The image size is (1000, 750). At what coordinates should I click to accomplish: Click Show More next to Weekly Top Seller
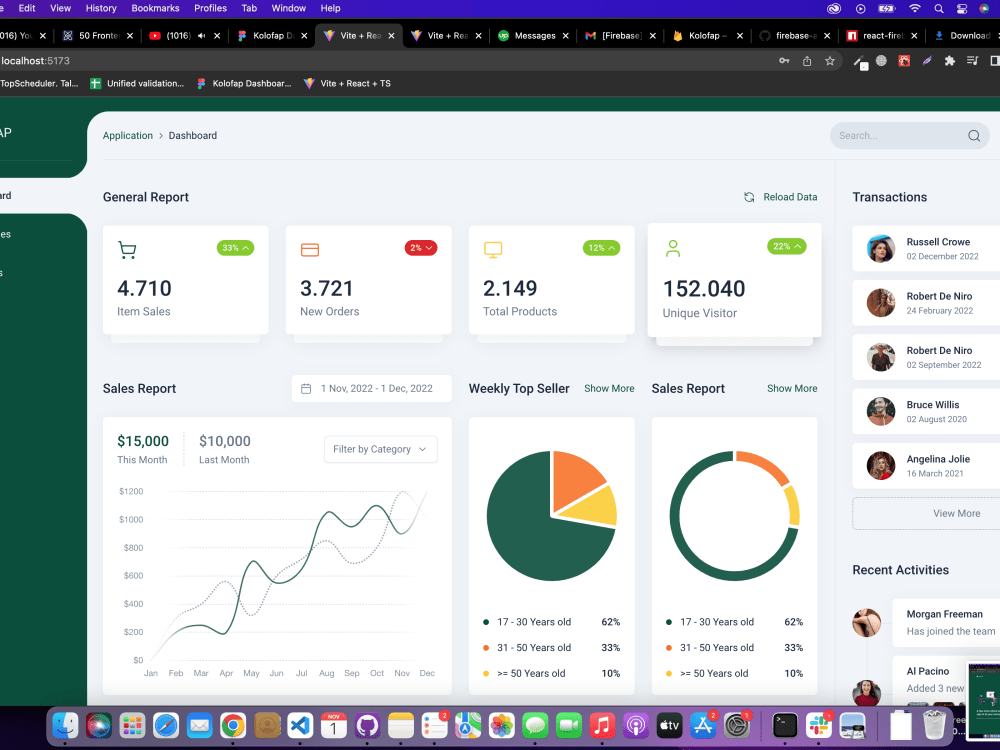pyautogui.click(x=609, y=388)
